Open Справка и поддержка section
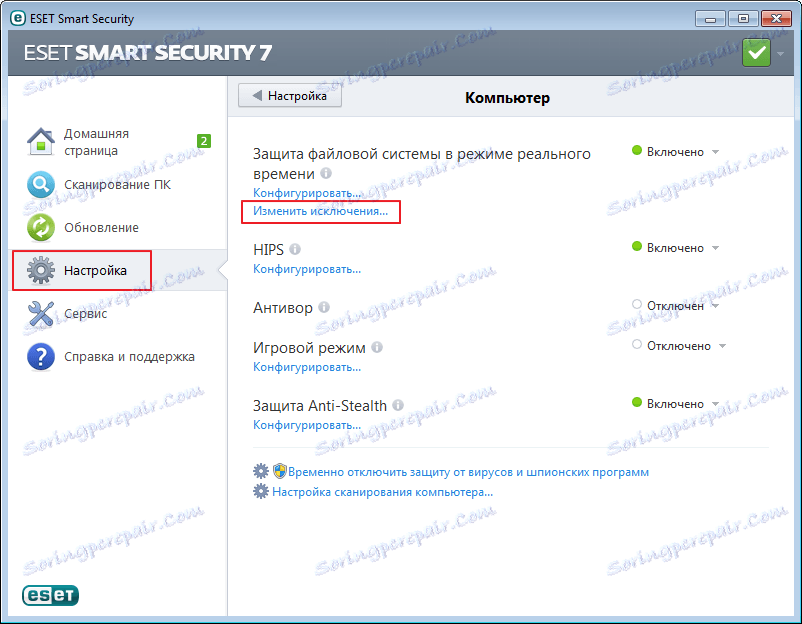Viewport: 802px width, 624px height. [x=129, y=356]
